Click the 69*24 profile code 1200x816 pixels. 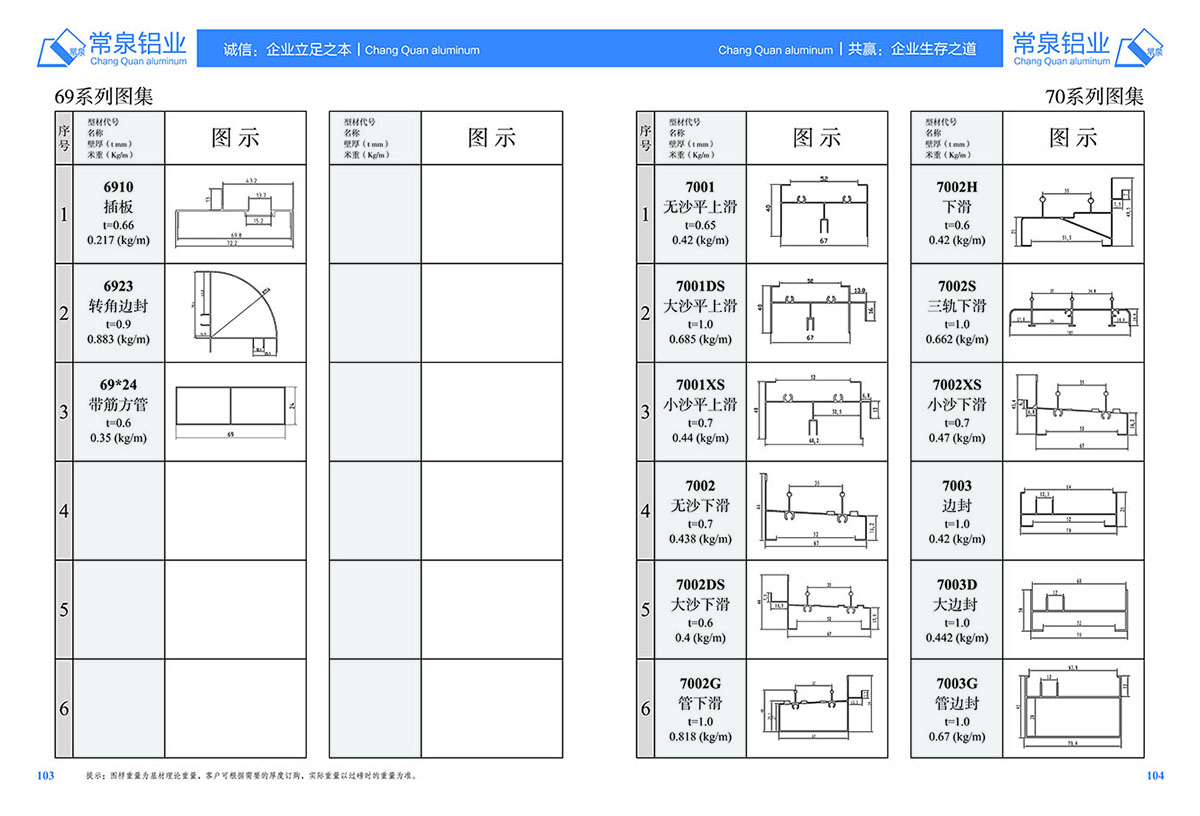click(118, 385)
